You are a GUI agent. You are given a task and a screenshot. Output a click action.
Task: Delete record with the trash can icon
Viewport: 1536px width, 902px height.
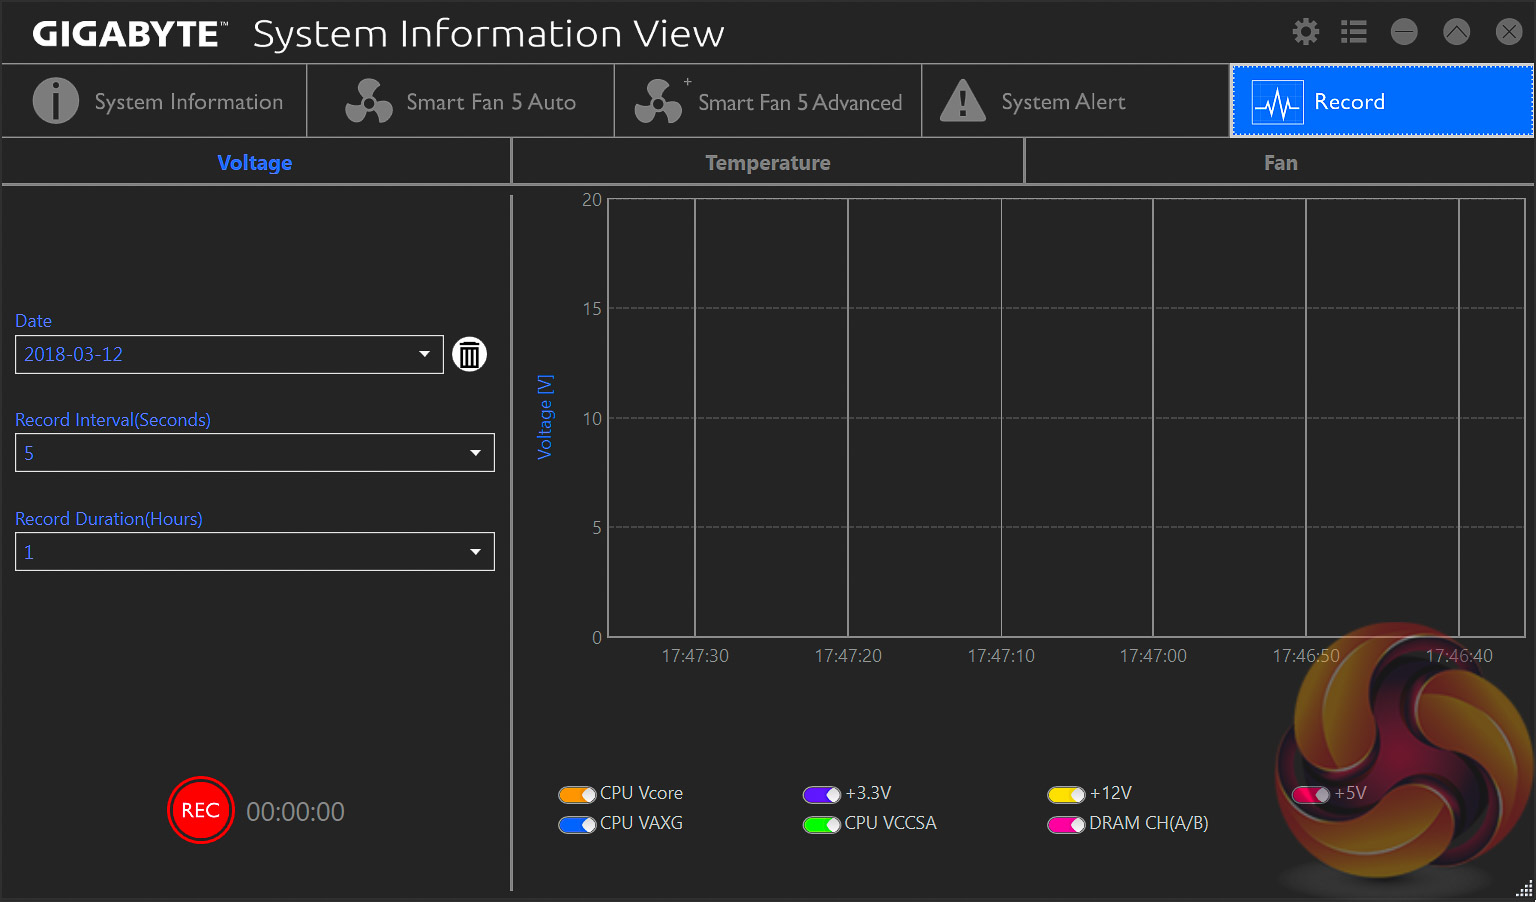[469, 354]
